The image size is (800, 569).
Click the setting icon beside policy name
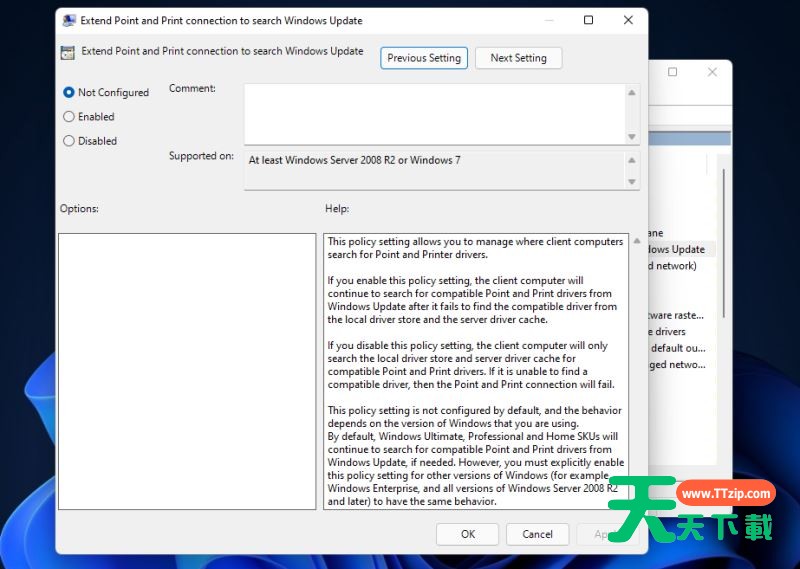pyautogui.click(x=67, y=52)
